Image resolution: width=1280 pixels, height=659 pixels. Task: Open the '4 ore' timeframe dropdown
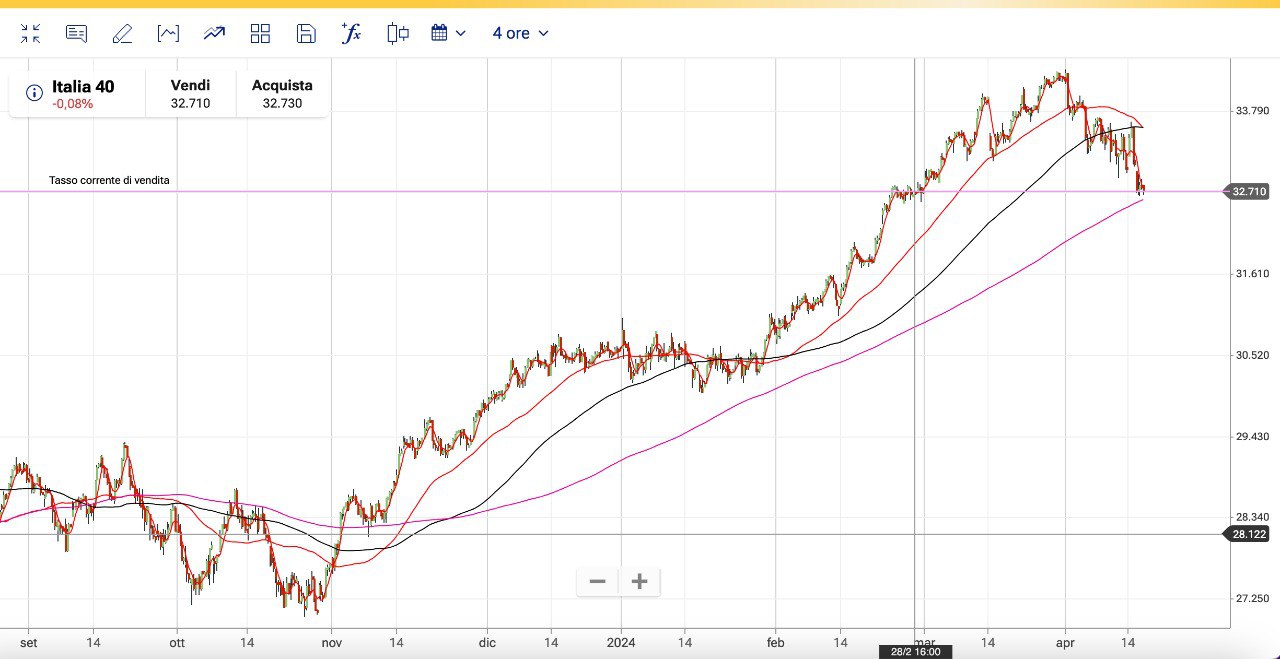click(x=520, y=33)
